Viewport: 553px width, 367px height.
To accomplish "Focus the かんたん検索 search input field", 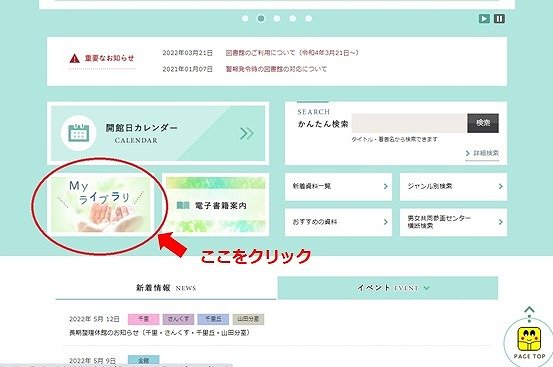I will pos(409,123).
